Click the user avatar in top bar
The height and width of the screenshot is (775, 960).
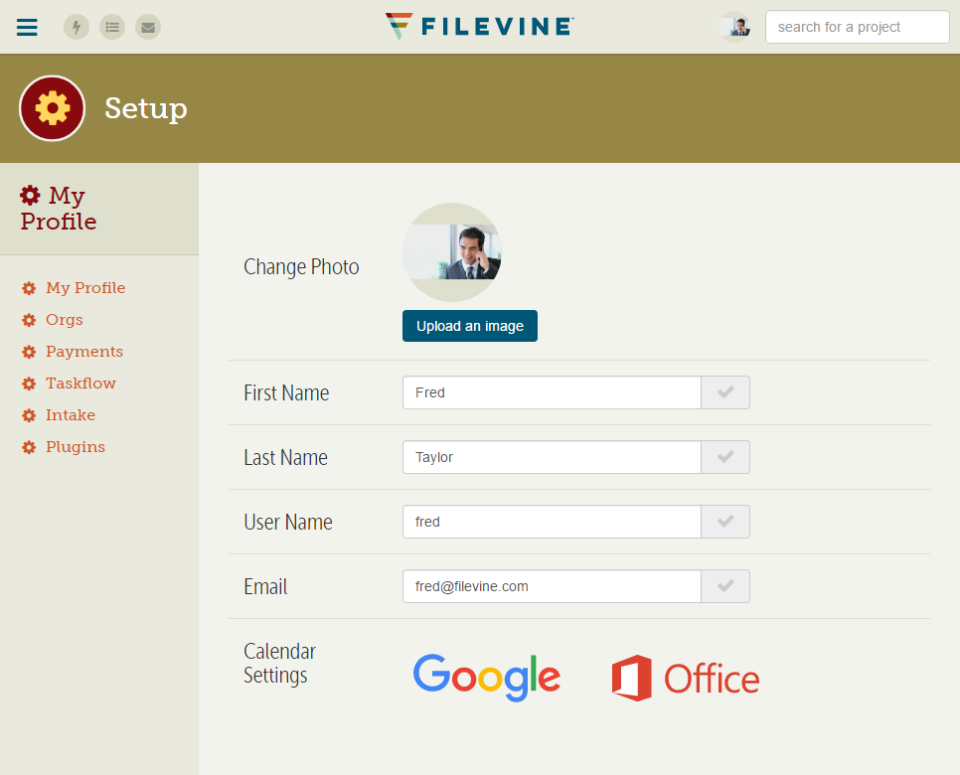pos(735,27)
